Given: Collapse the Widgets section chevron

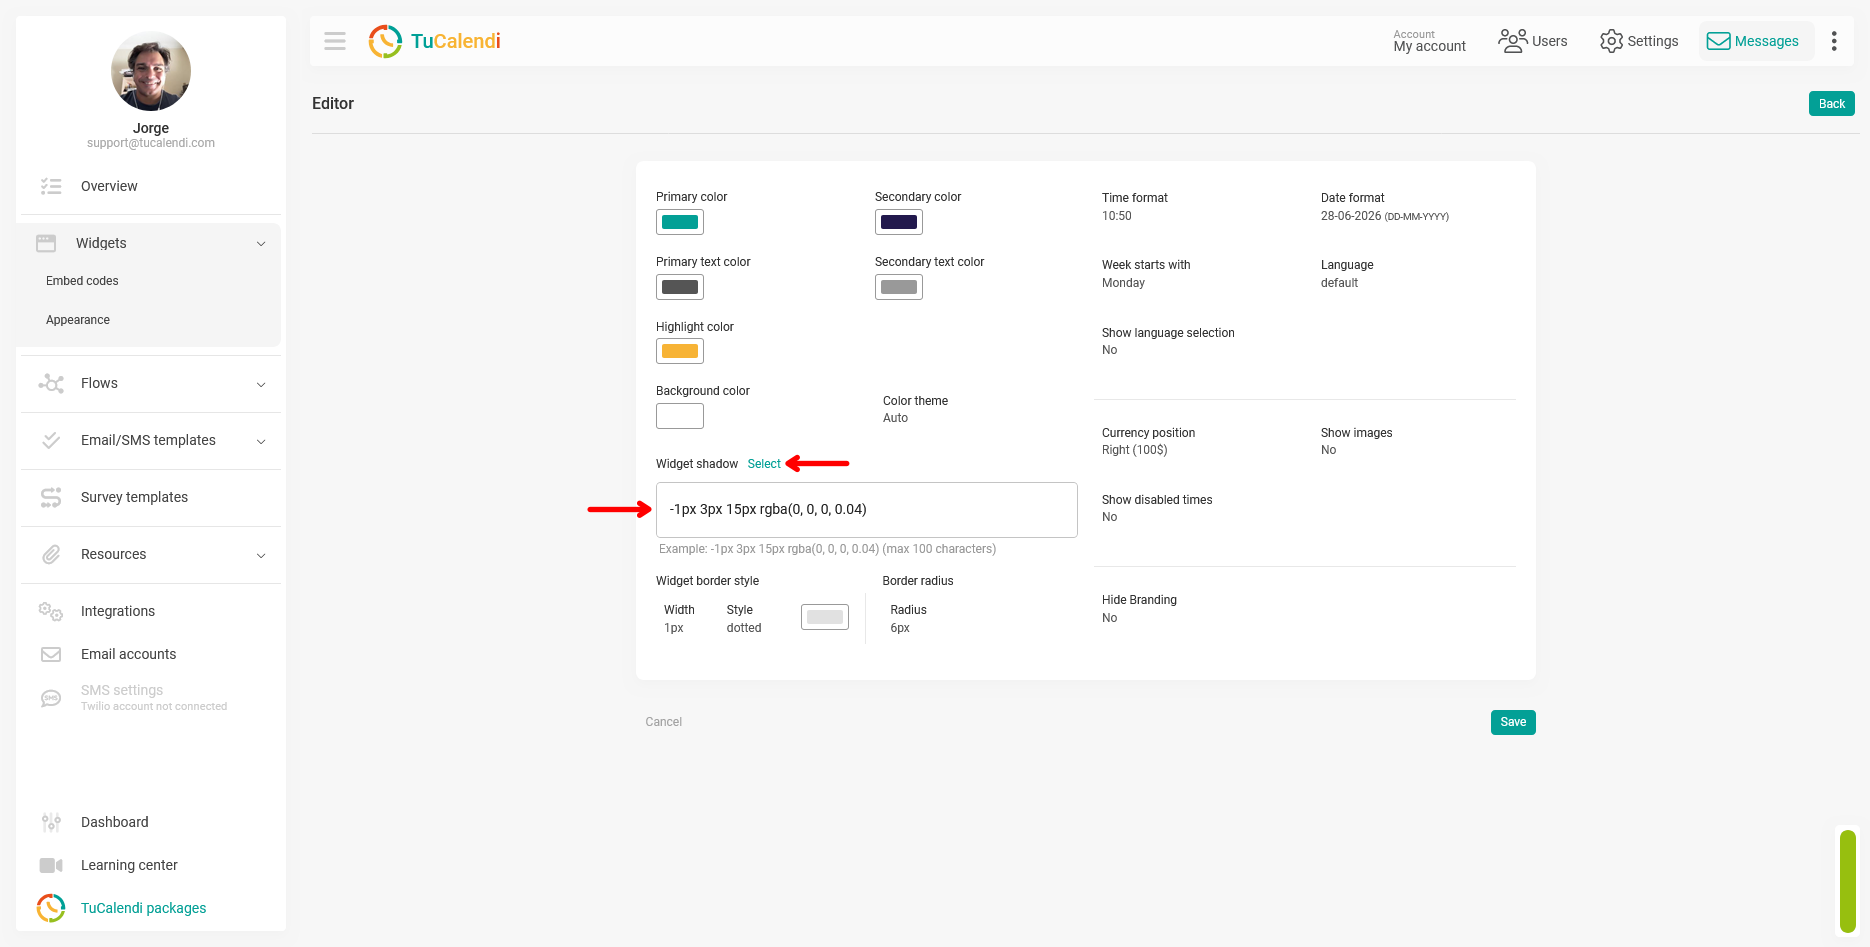Looking at the screenshot, I should (261, 243).
